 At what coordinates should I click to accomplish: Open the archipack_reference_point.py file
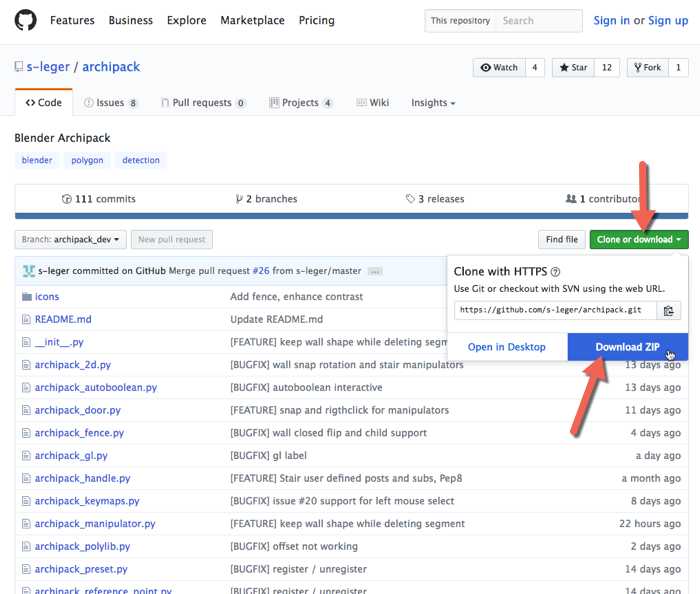coord(103,590)
